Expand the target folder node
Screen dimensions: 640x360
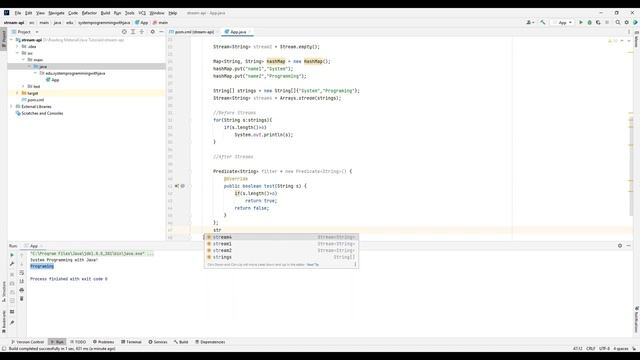[18, 93]
